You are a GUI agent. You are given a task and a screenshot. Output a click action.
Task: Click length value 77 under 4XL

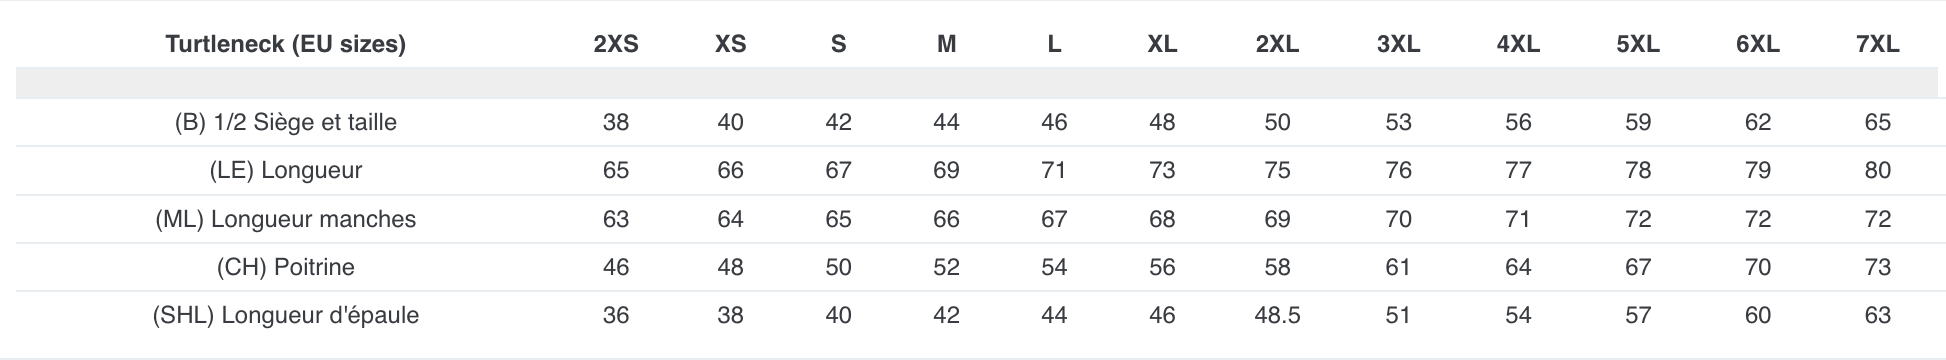1518,170
